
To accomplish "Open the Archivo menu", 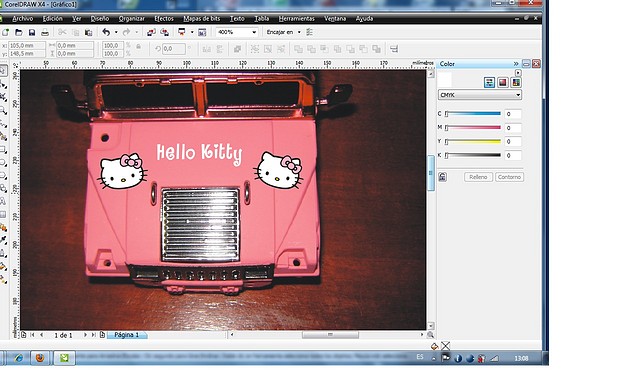I will pos(22,19).
